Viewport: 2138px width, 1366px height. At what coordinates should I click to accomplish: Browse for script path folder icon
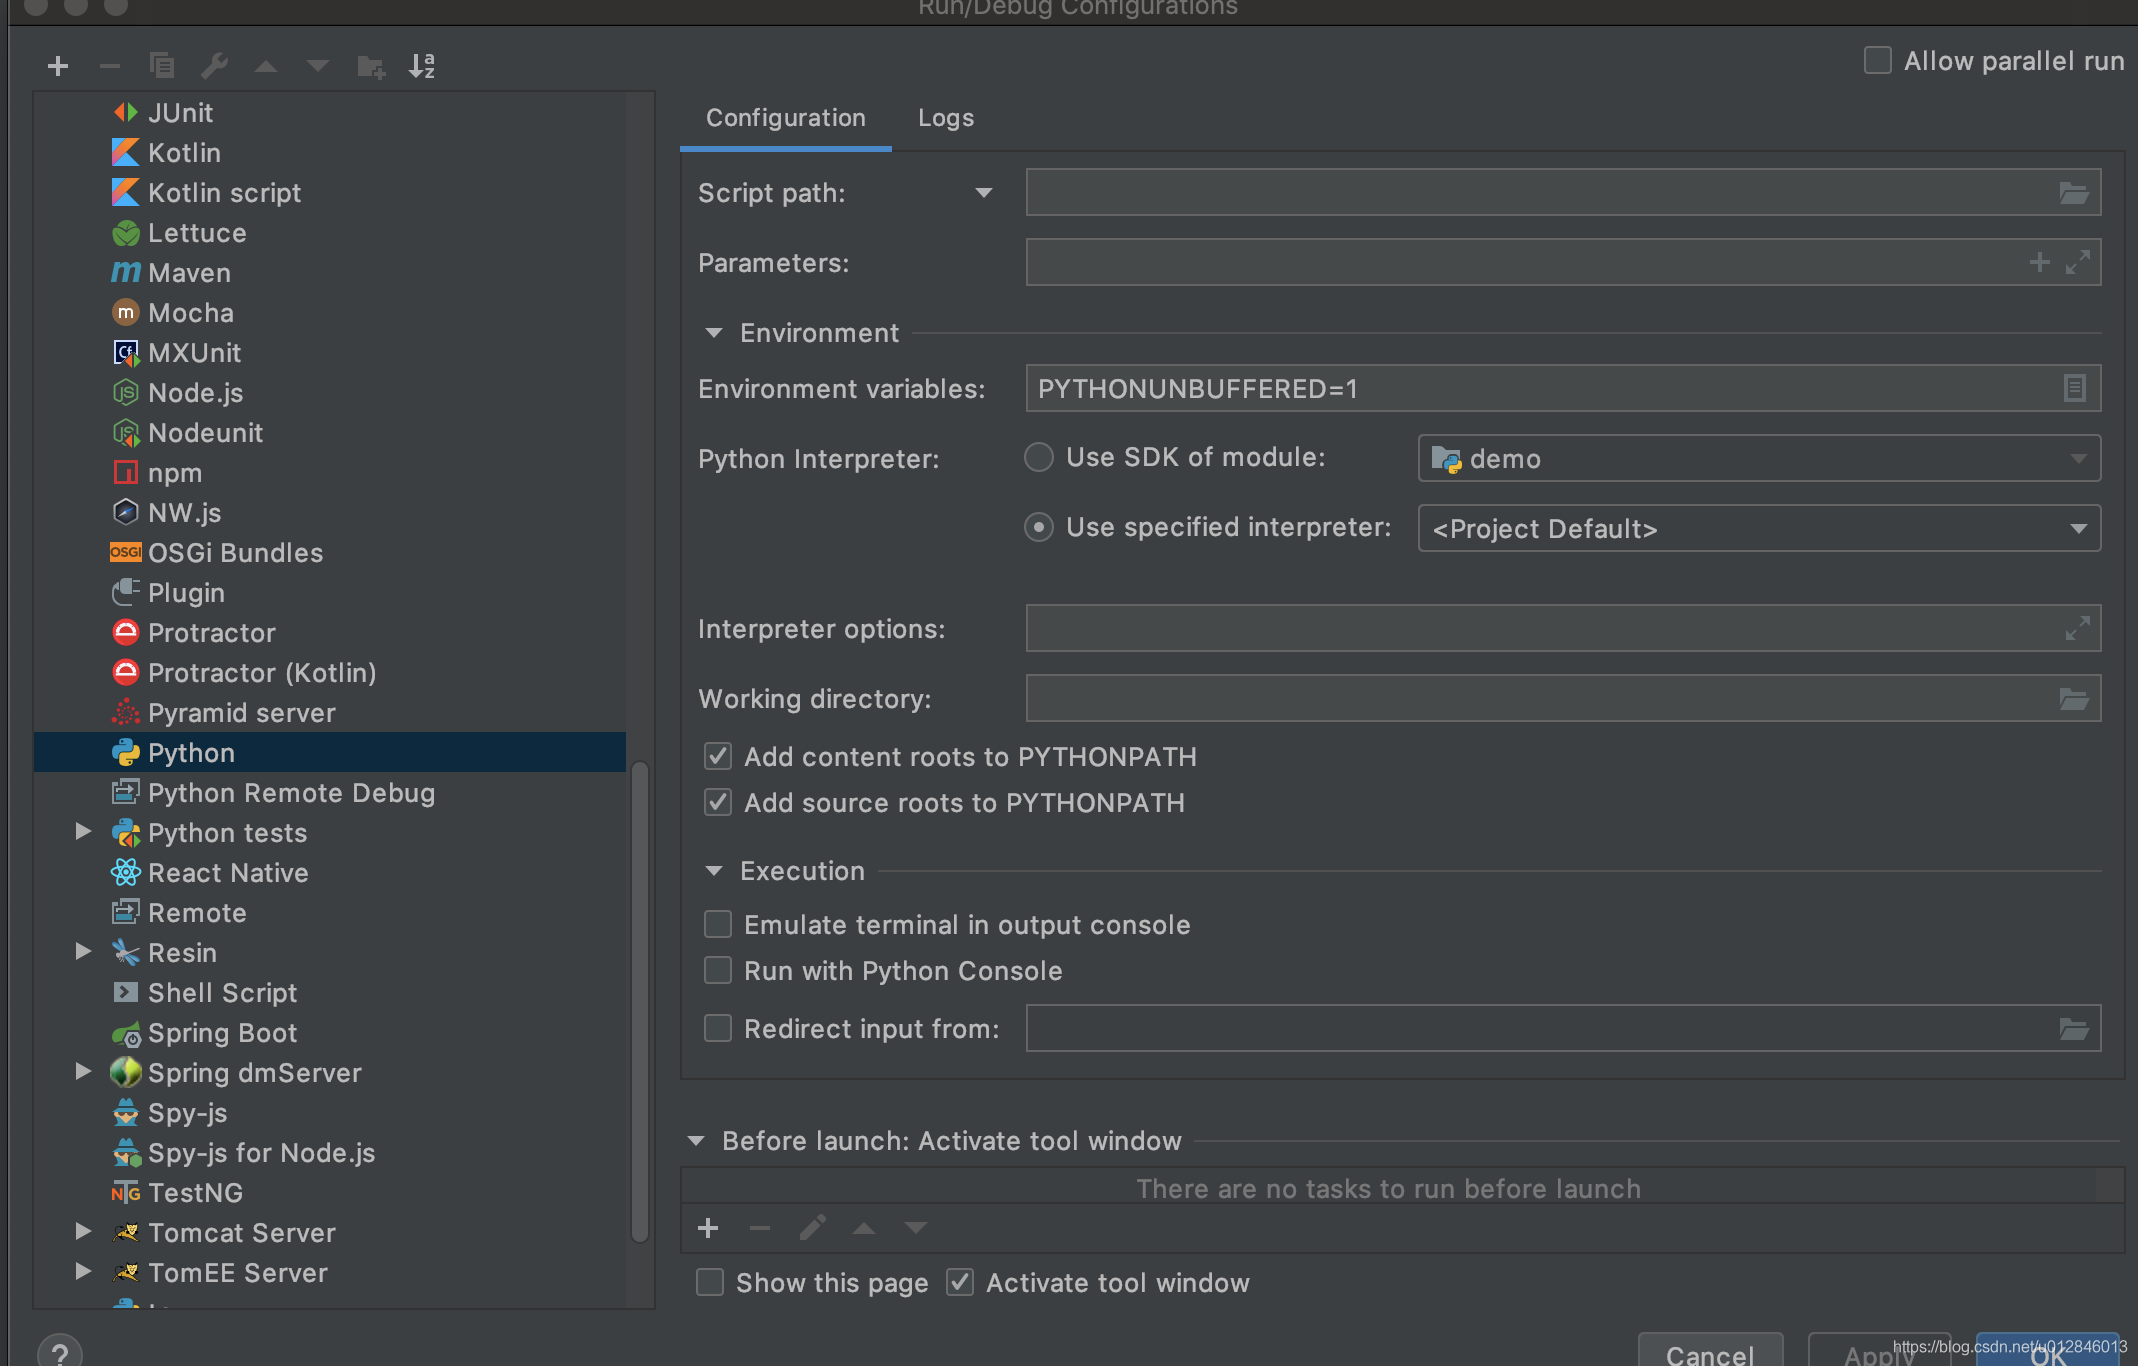(2074, 193)
